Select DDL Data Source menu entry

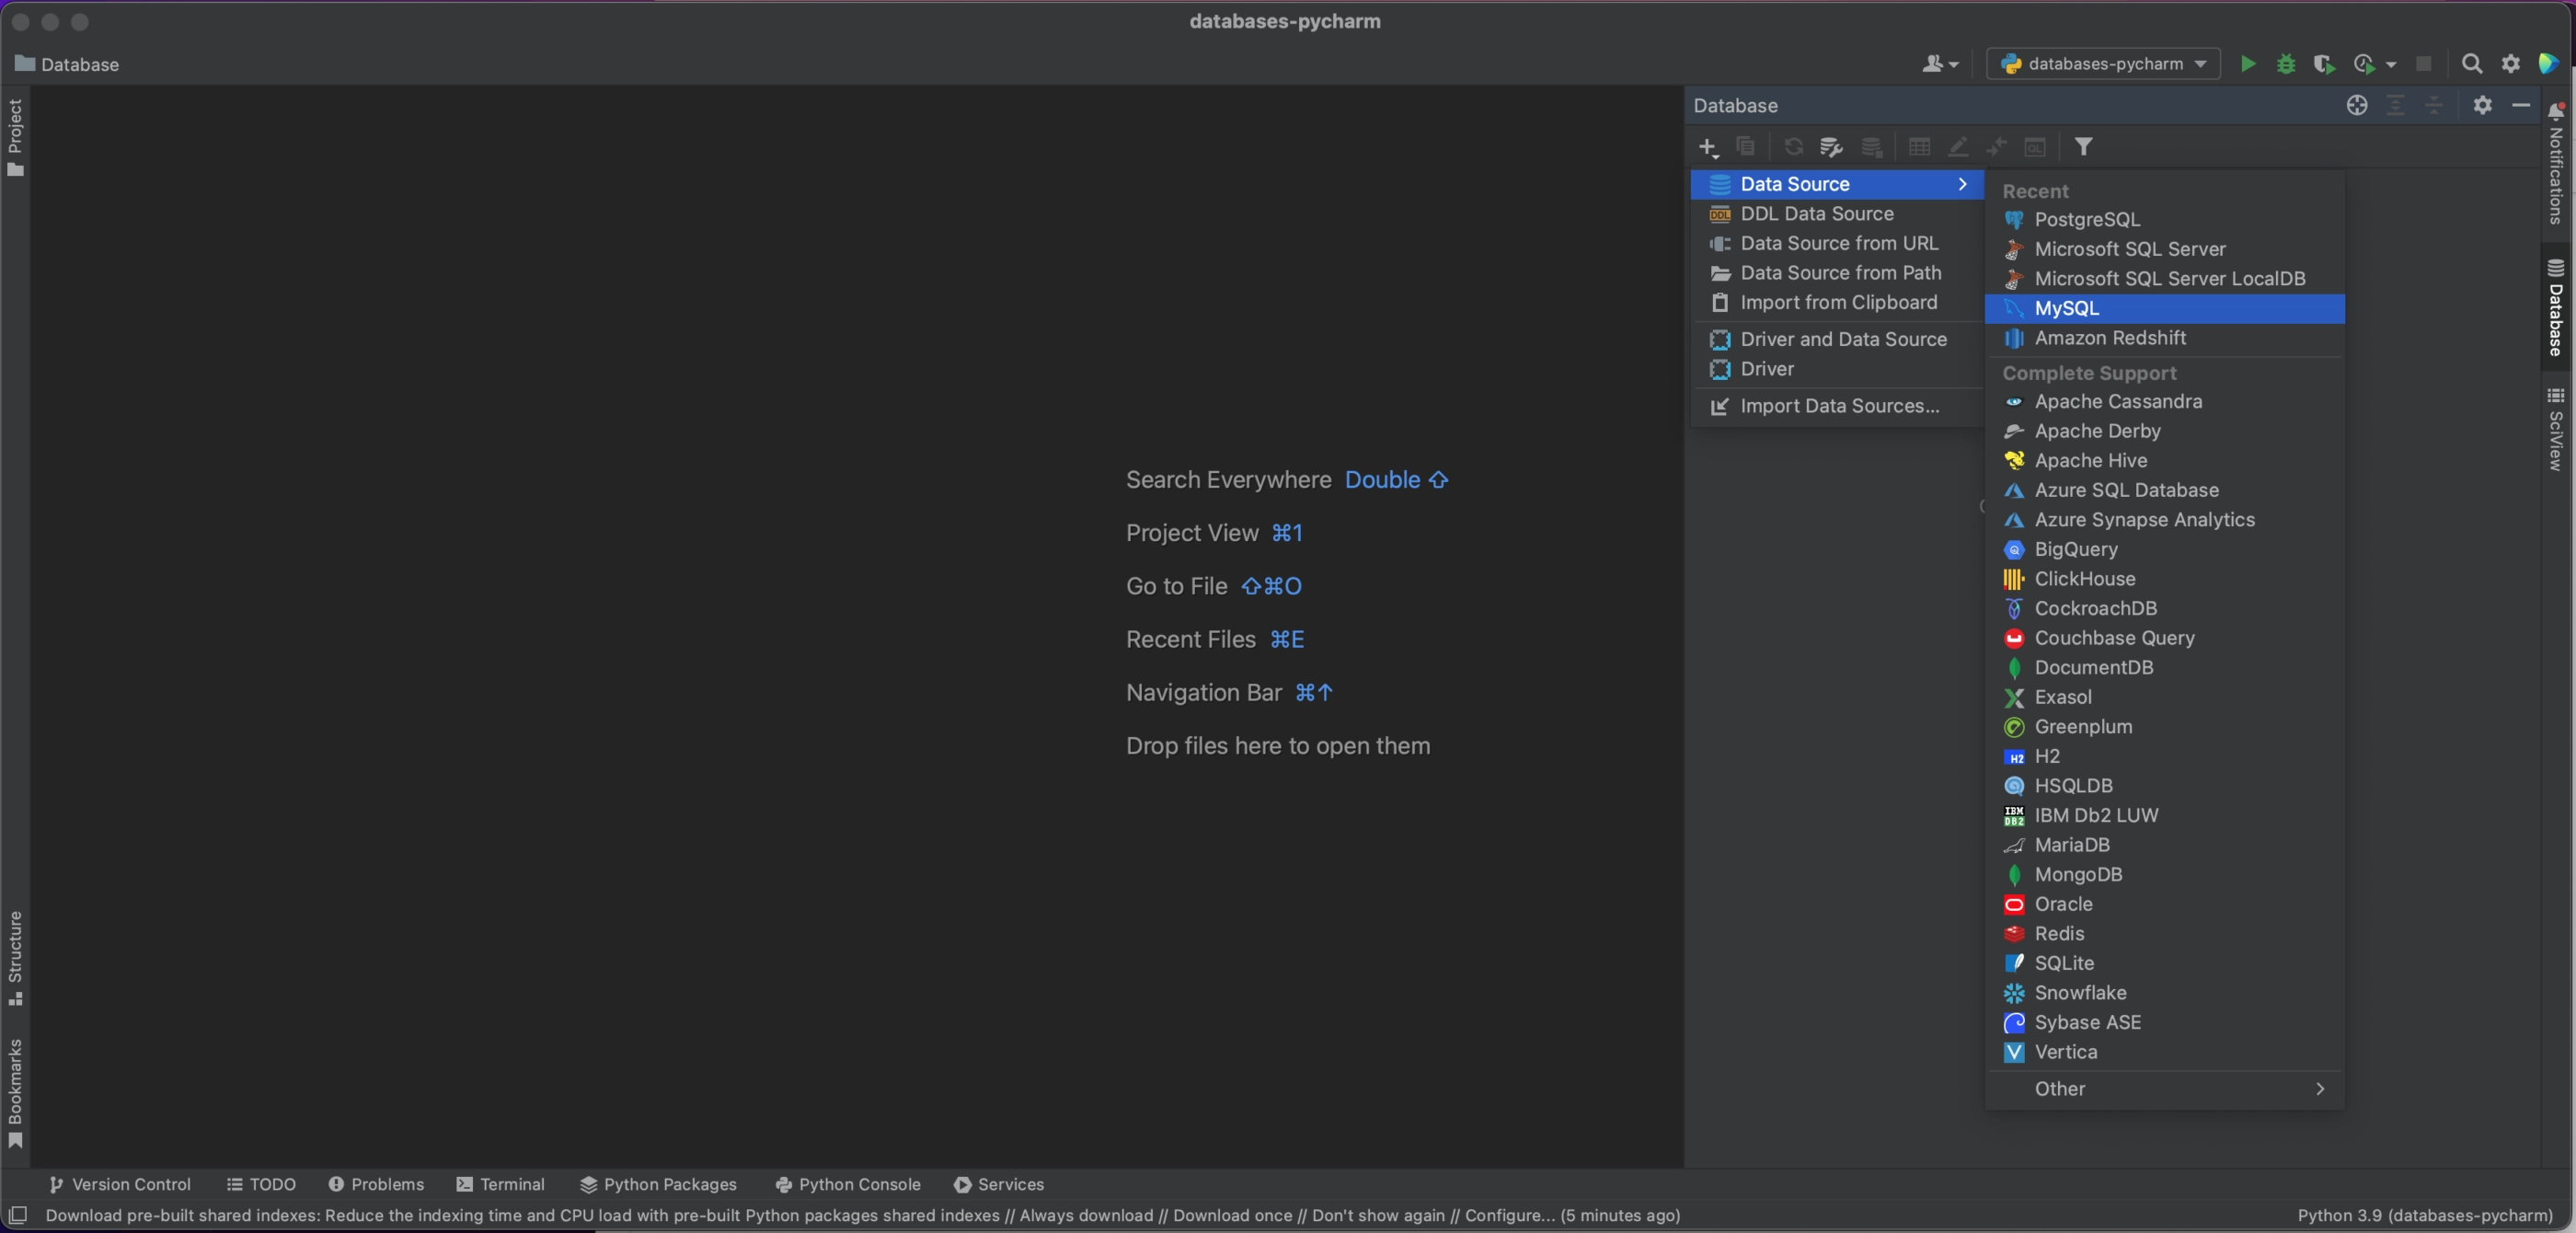coord(1836,213)
